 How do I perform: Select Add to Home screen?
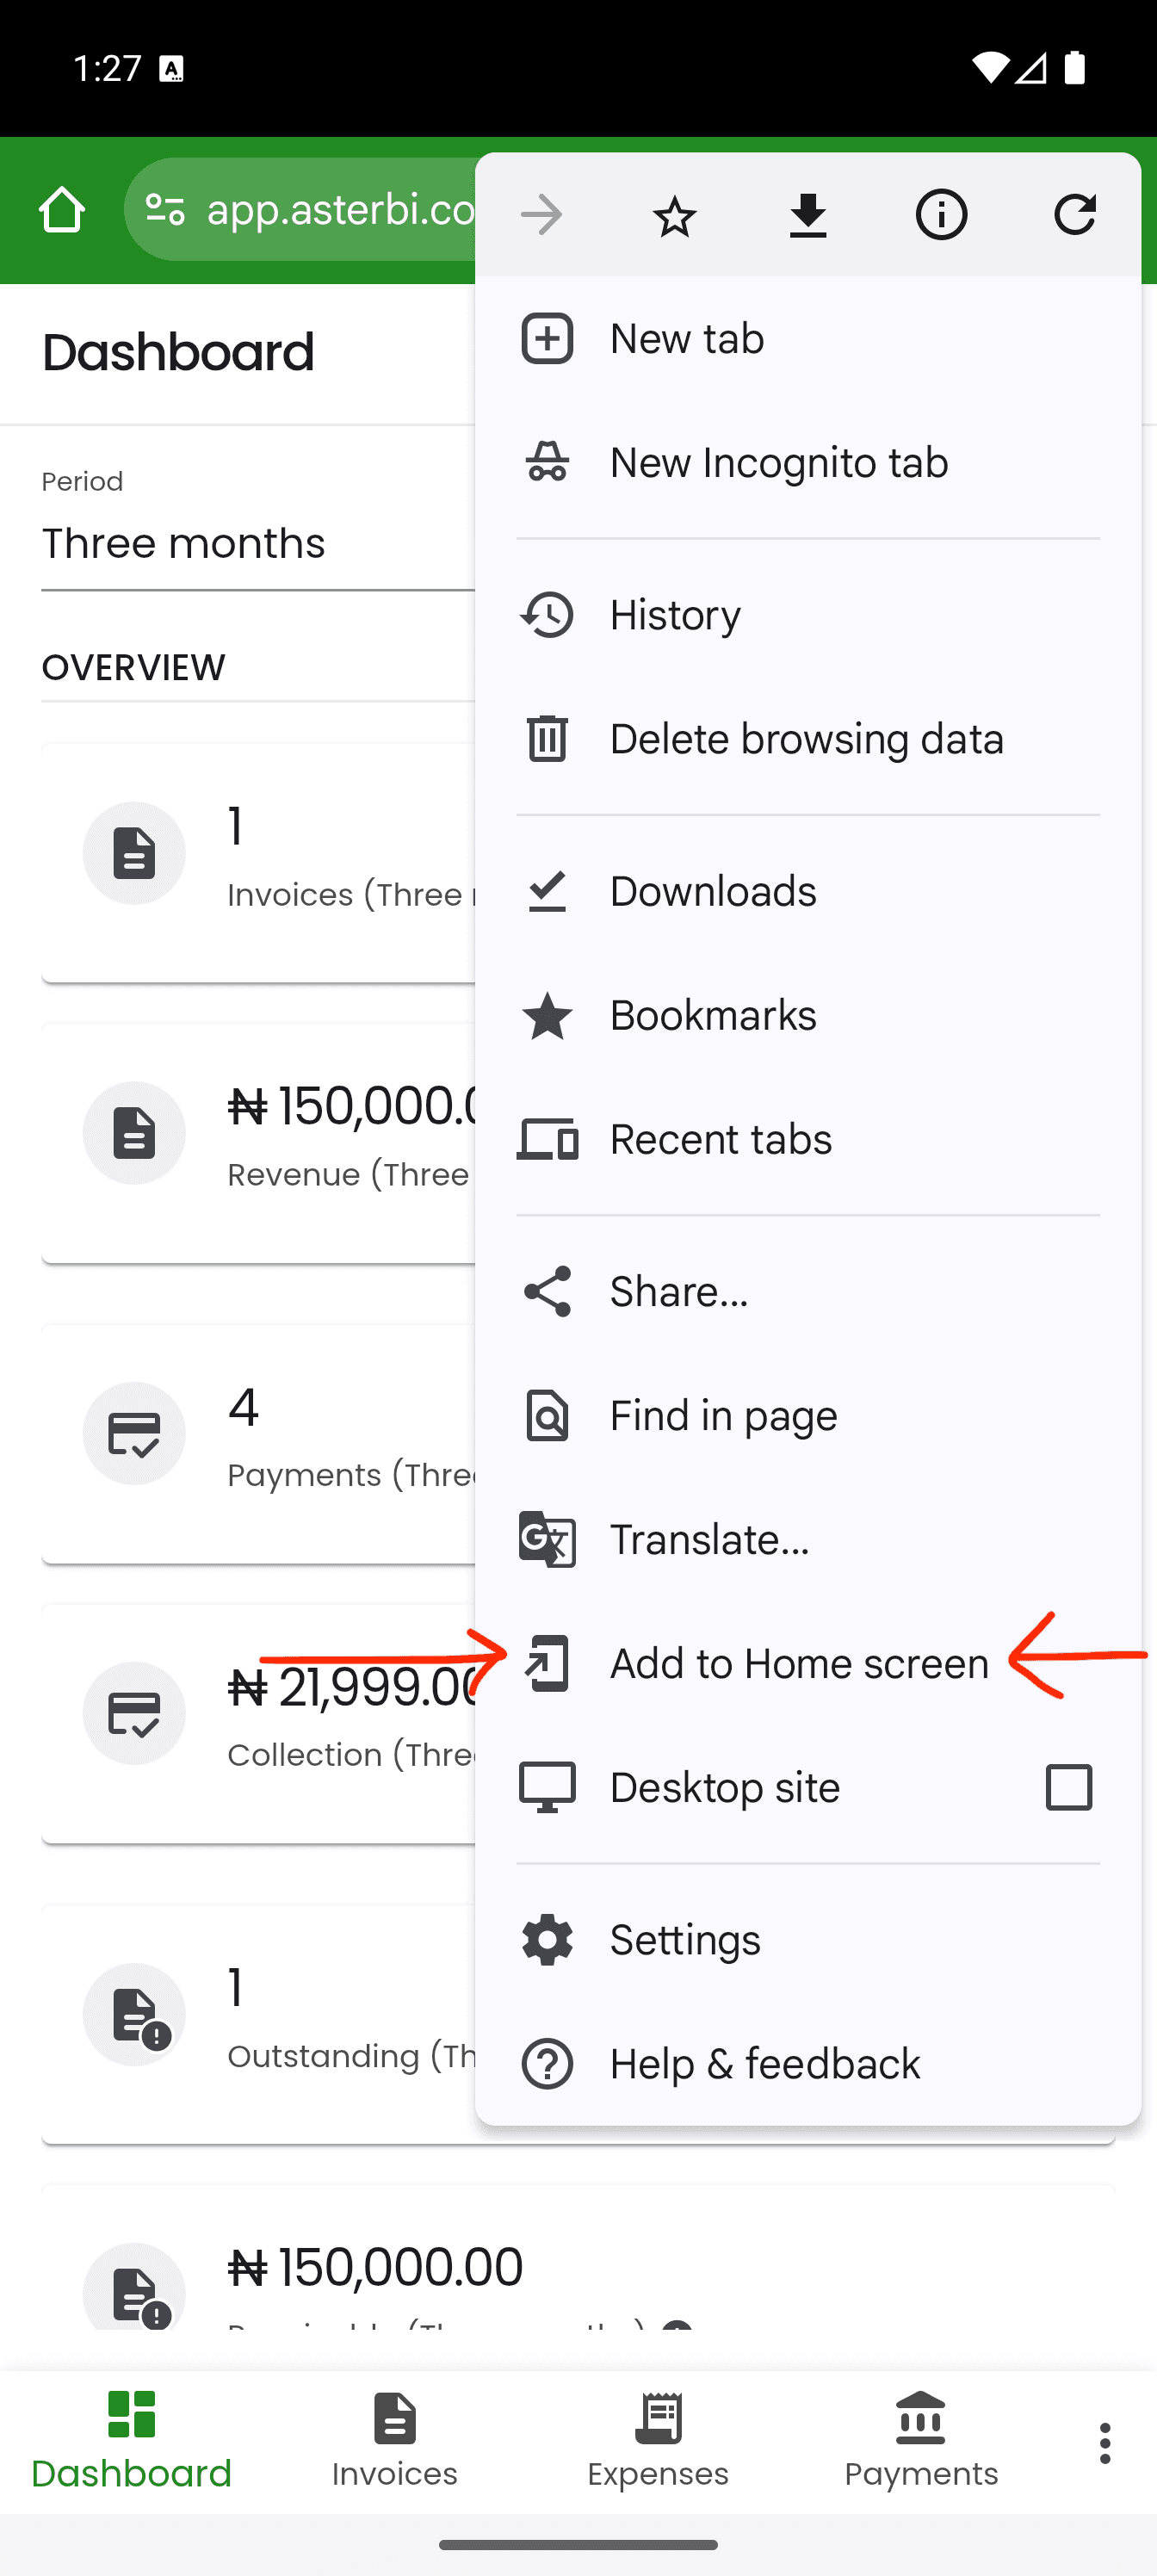pyautogui.click(x=798, y=1663)
